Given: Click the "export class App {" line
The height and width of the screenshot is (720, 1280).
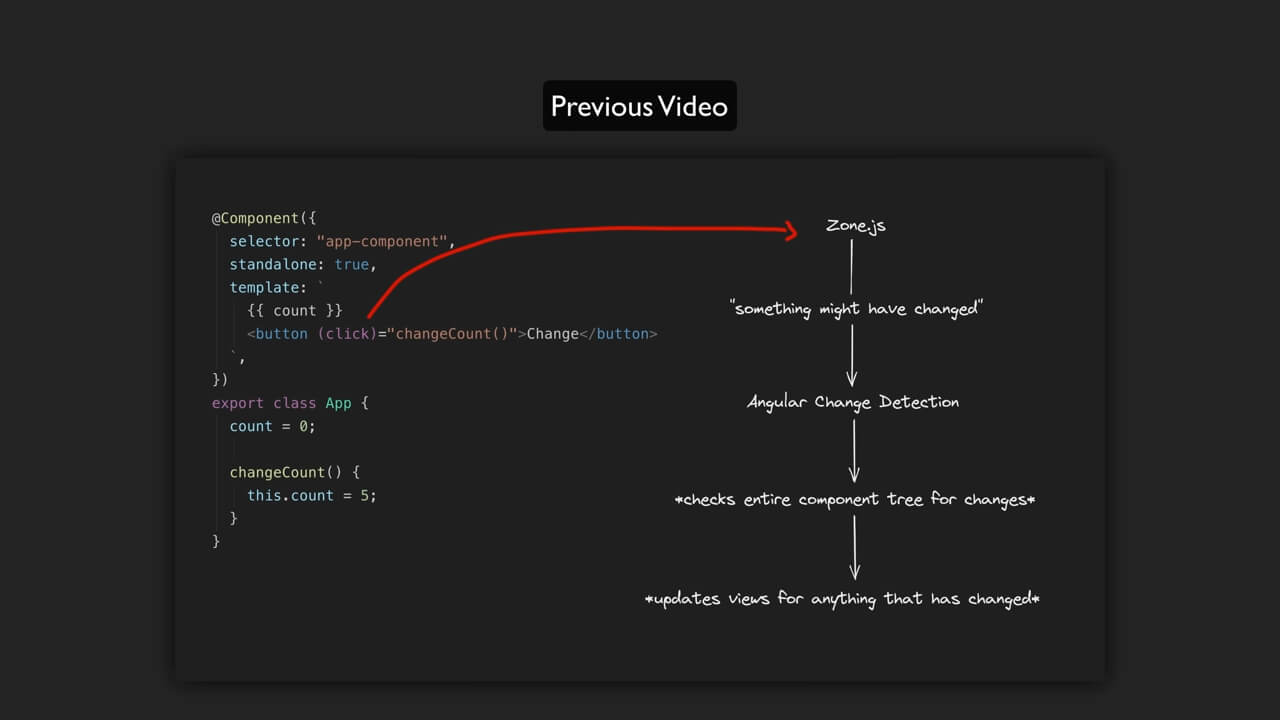Looking at the screenshot, I should tap(290, 403).
